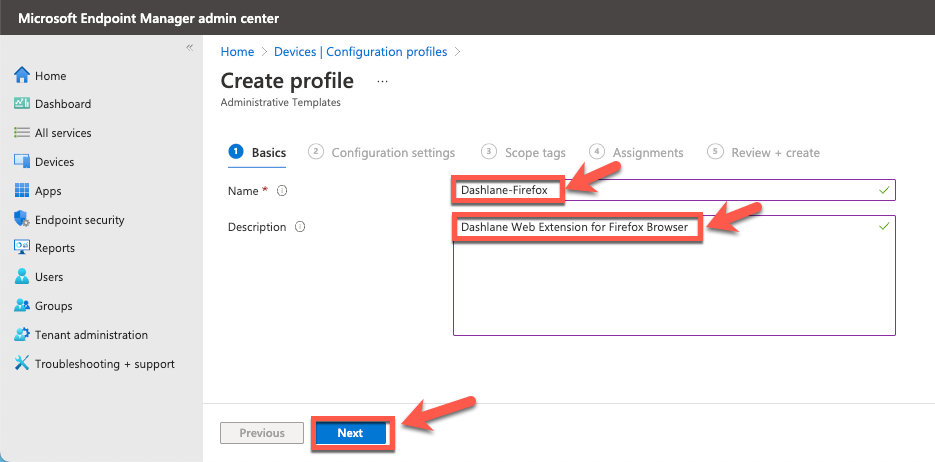Open Users in the left menu
Screen dimensions: 935x462
coord(49,277)
